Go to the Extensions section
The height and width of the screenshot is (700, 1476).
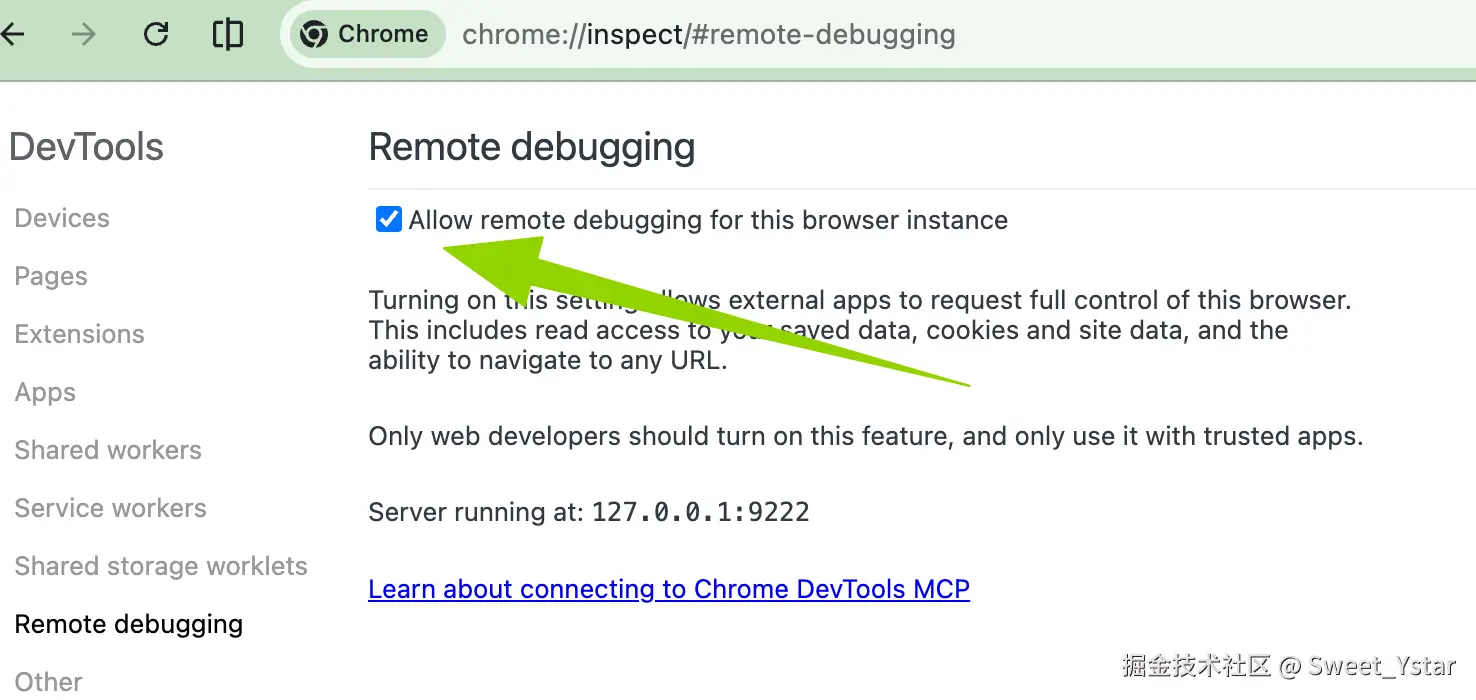(x=79, y=334)
